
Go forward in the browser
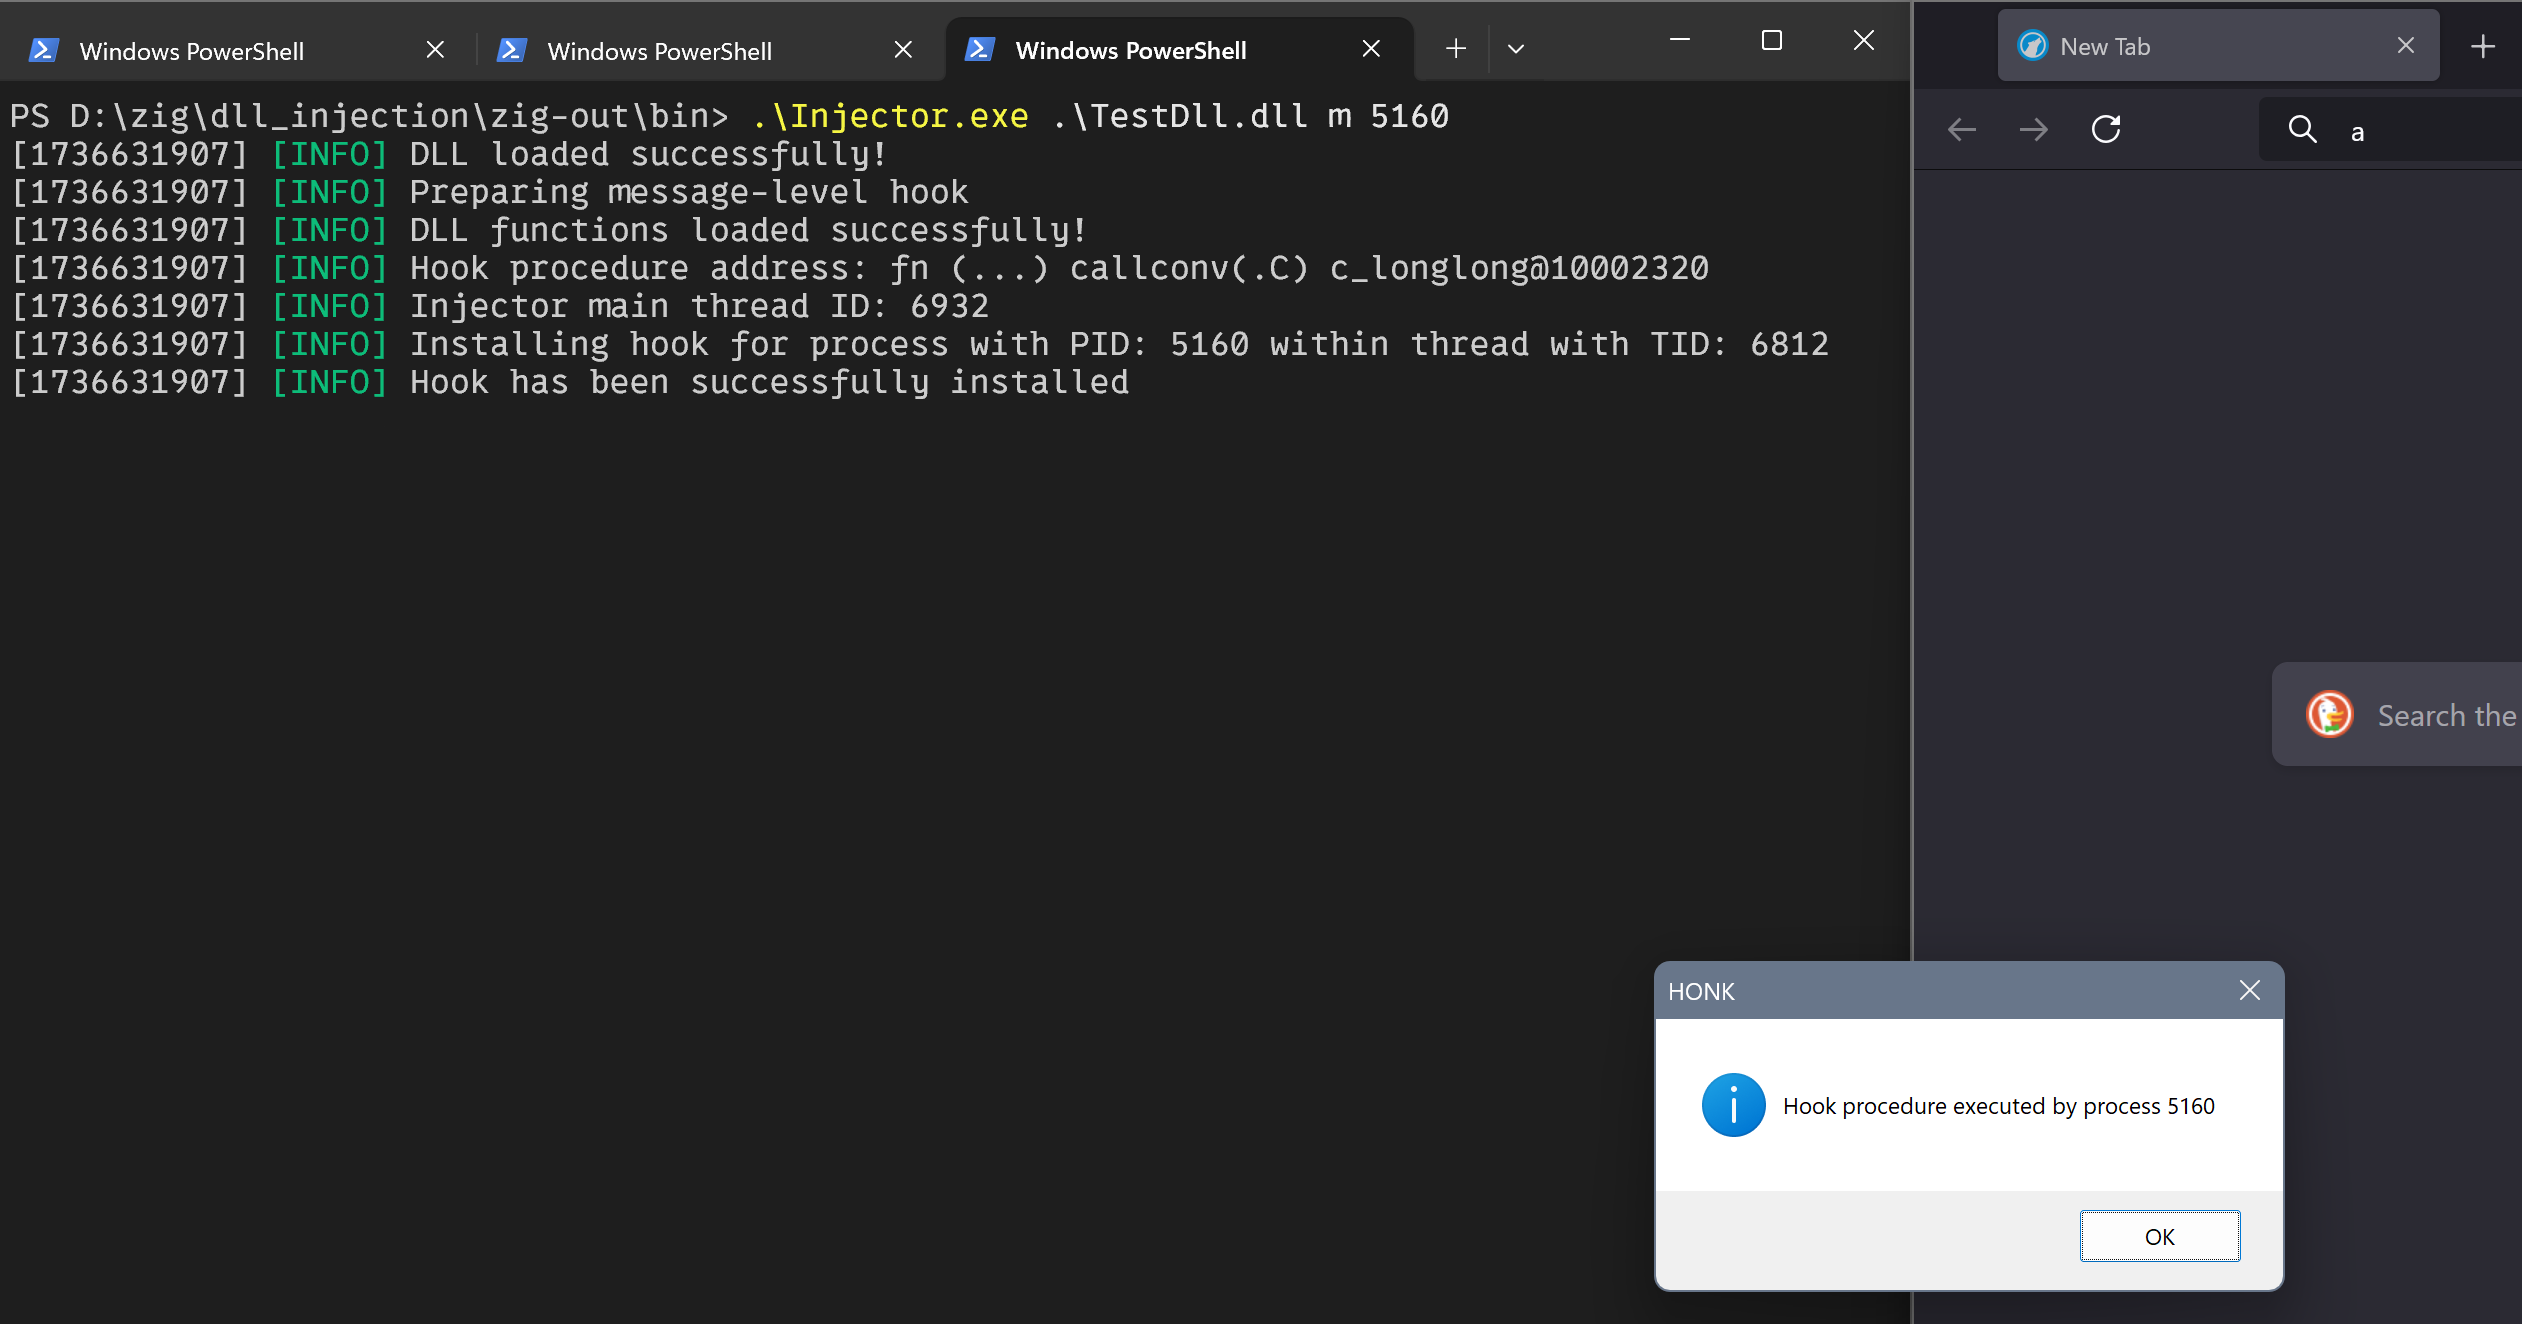click(2034, 130)
